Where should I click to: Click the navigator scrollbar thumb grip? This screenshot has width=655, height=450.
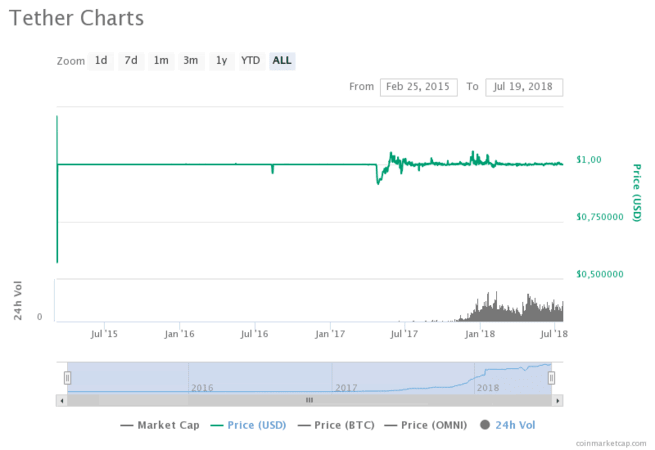click(309, 400)
